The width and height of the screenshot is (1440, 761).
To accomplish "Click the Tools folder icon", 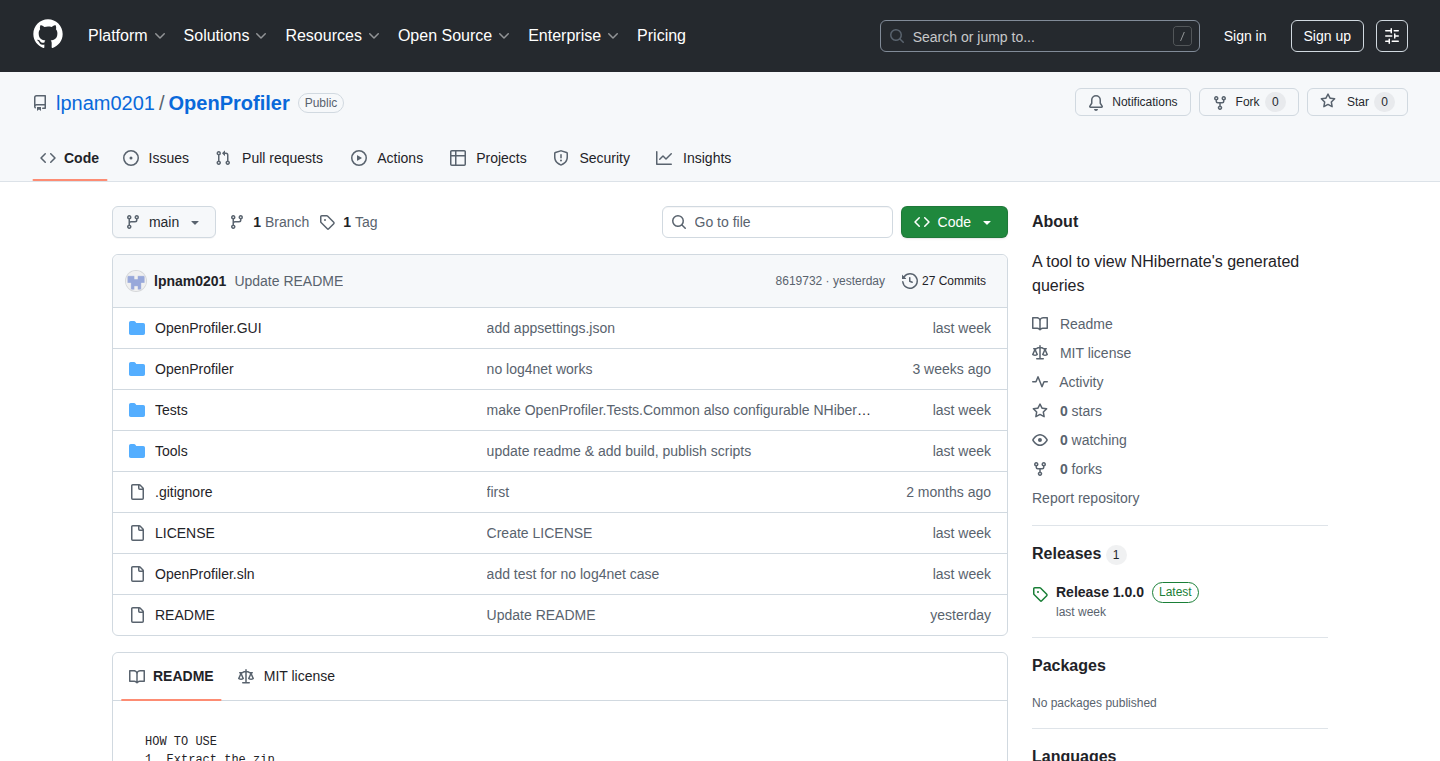I will point(137,451).
